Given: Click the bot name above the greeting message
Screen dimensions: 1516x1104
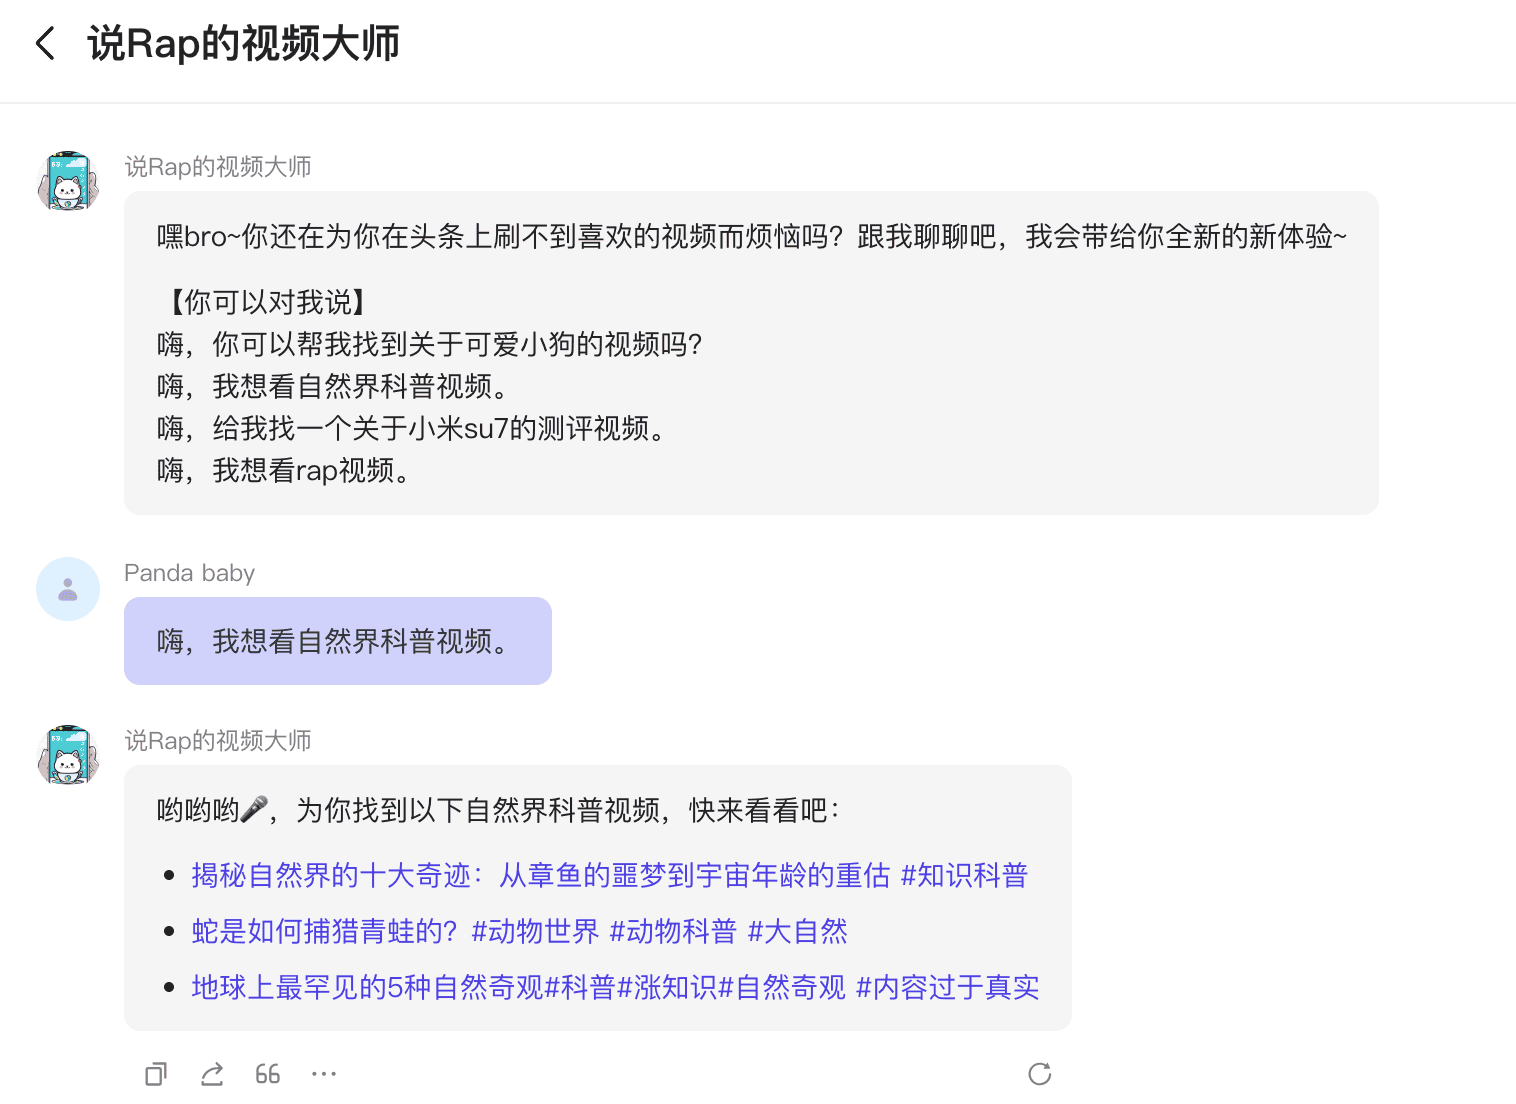Looking at the screenshot, I should pos(218,167).
